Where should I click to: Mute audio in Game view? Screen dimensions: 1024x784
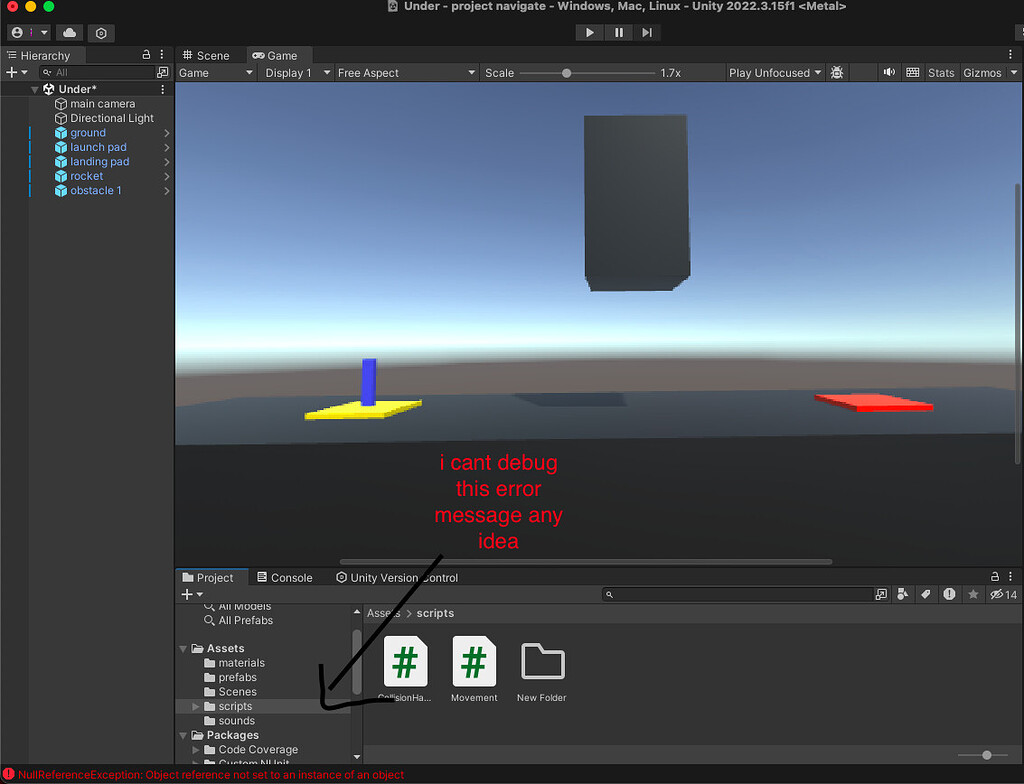click(x=888, y=73)
